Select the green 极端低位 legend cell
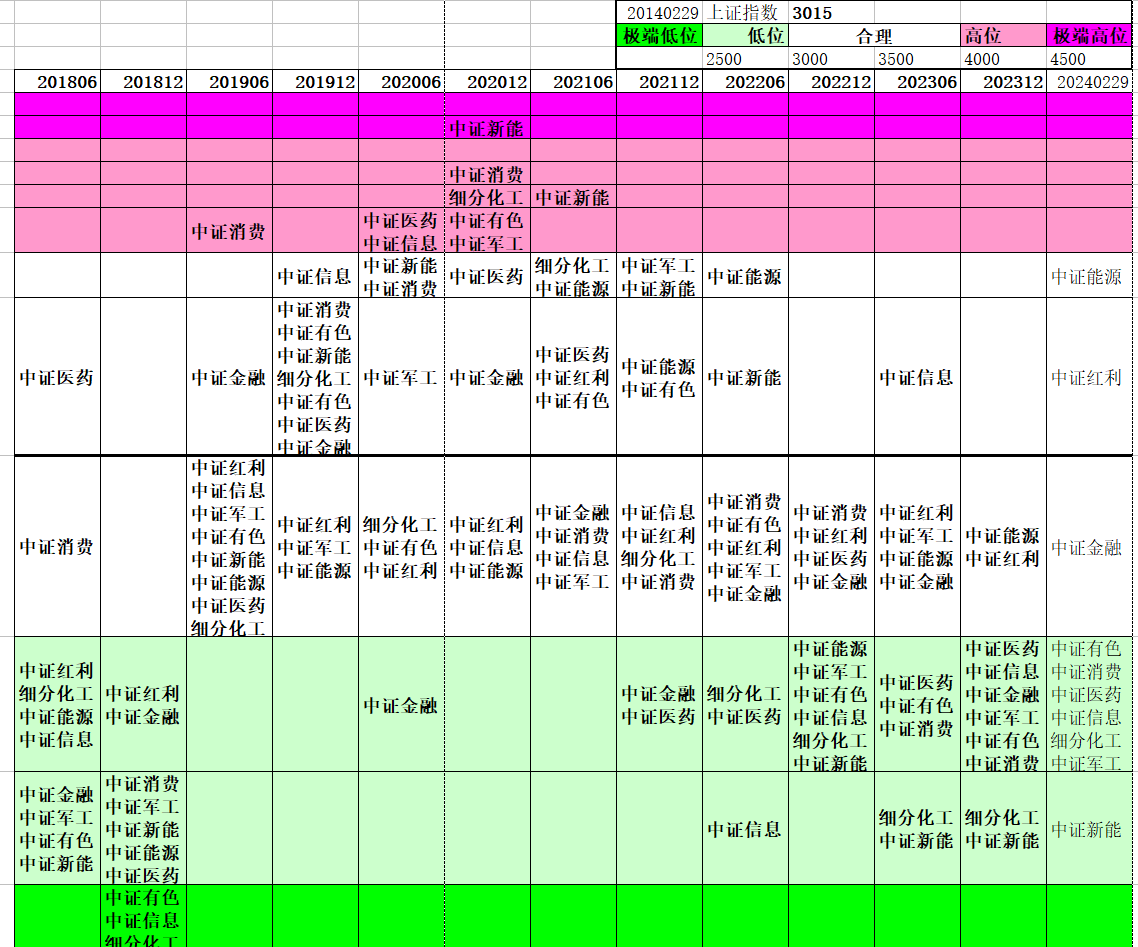 [x=659, y=36]
